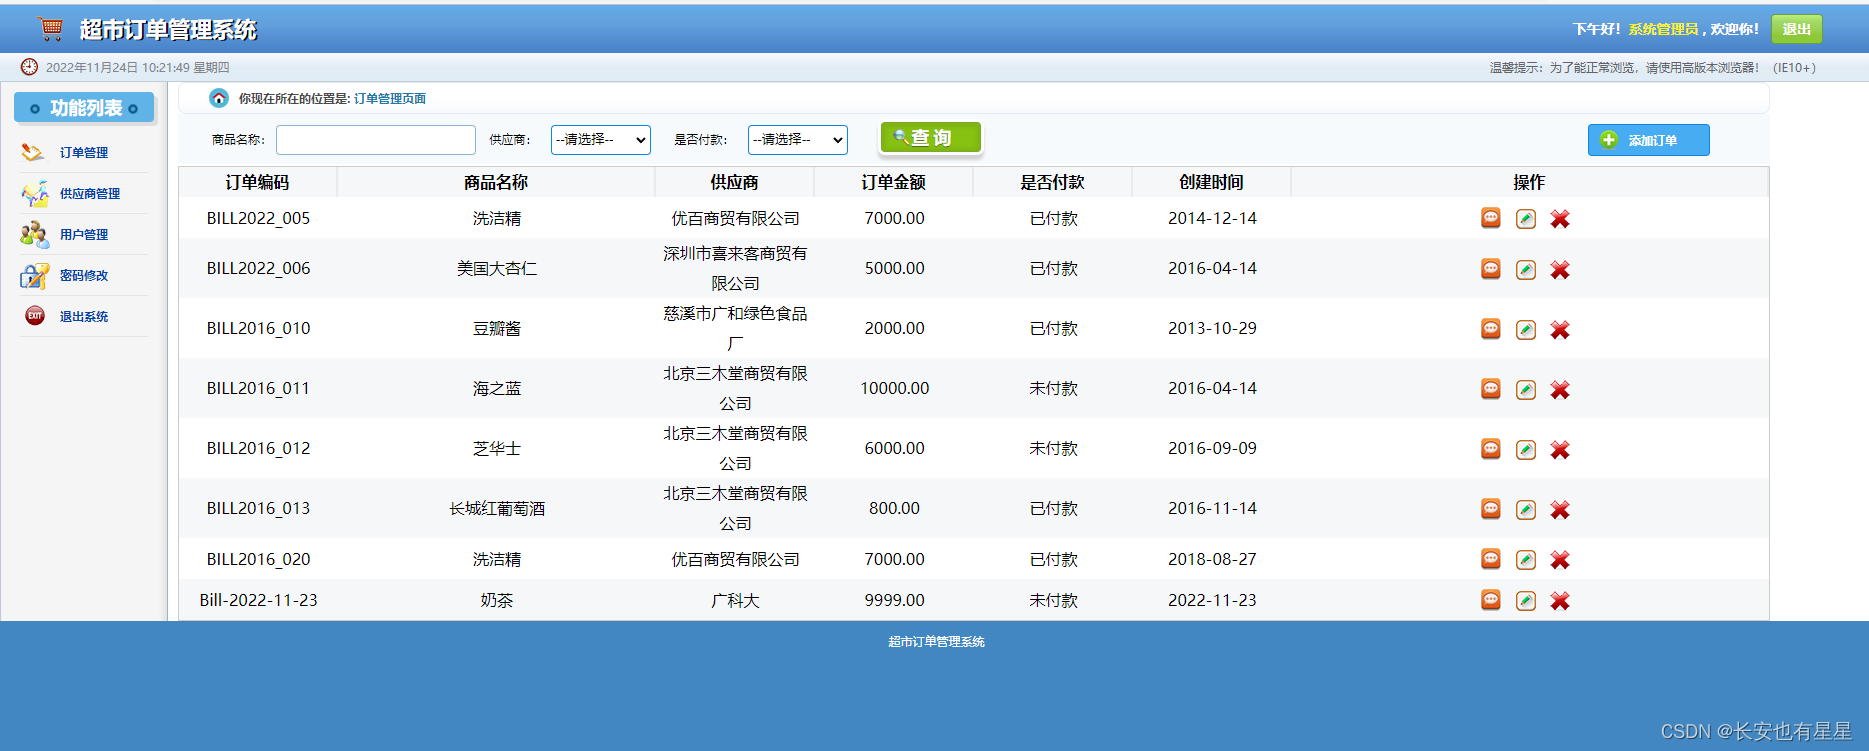Edit order BILL2016_011
This screenshot has height=751, width=1869.
click(x=1525, y=389)
